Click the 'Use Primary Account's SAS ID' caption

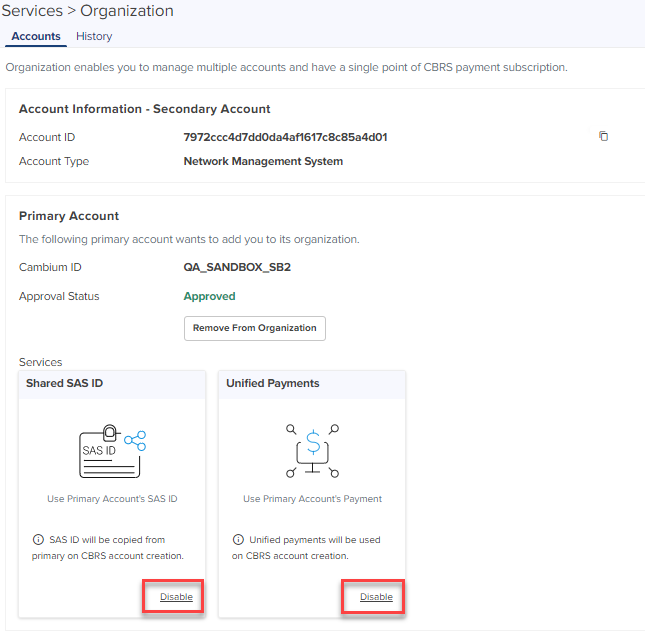112,498
